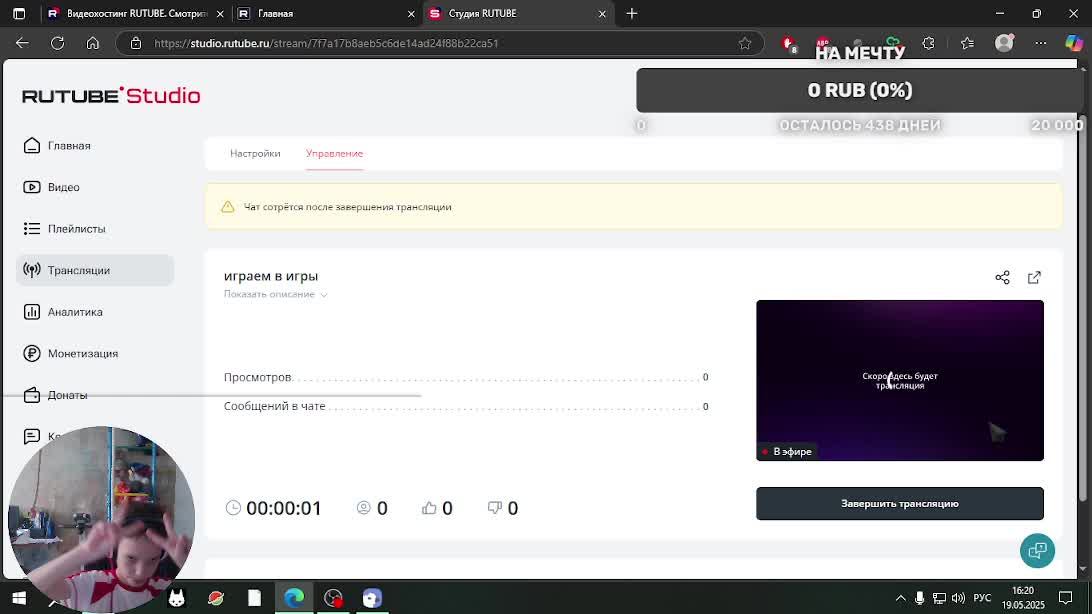Click the Просмотров count row
The height and width of the screenshot is (614, 1092).
click(466, 377)
